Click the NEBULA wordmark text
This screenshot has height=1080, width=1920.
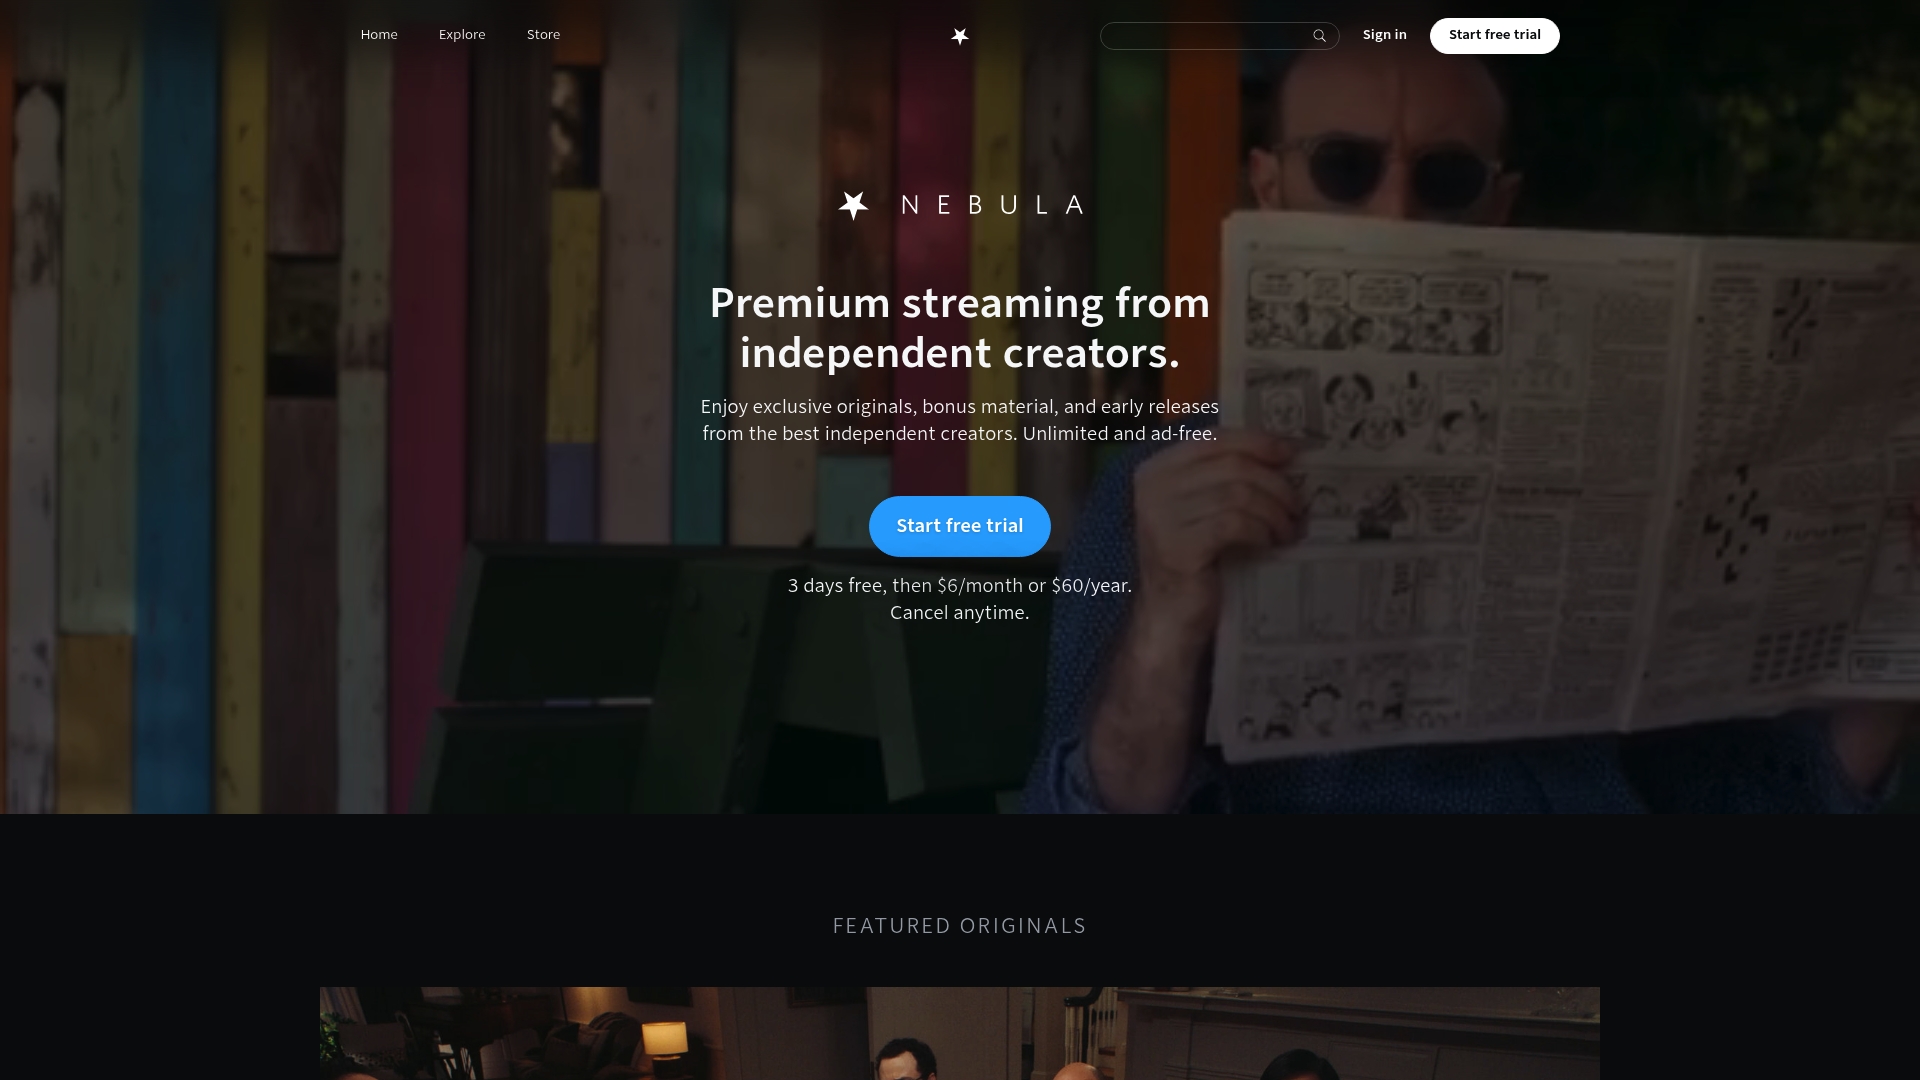(992, 205)
